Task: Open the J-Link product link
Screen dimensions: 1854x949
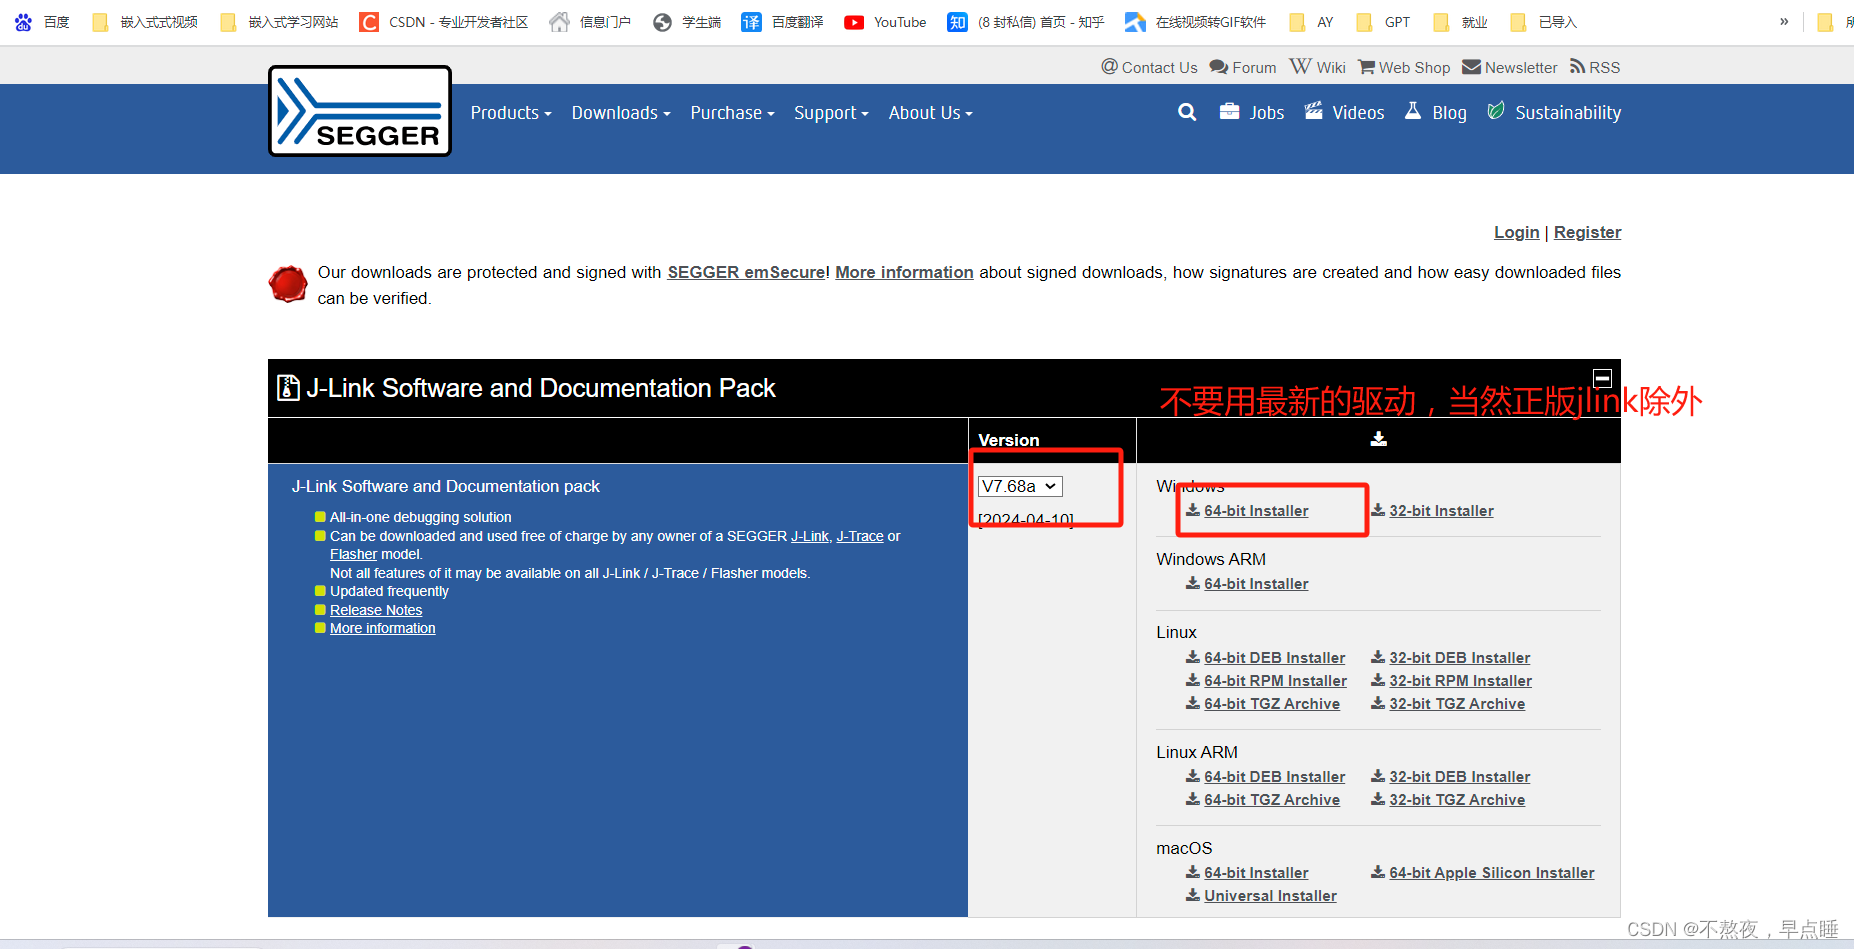Action: pyautogui.click(x=810, y=536)
